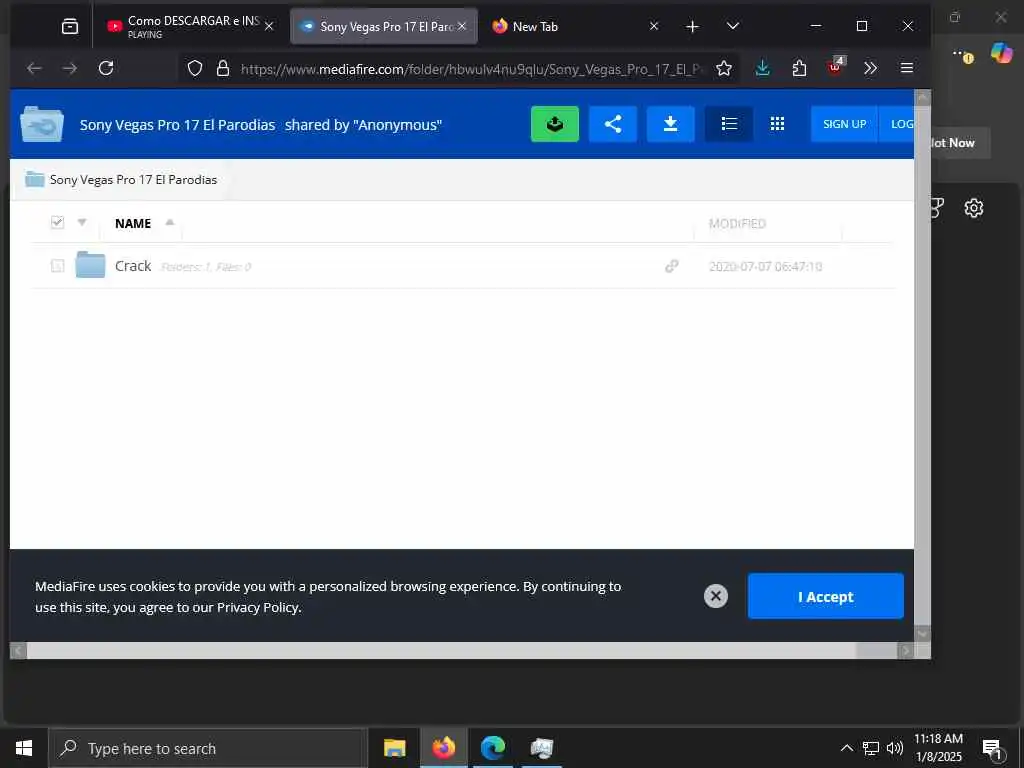Open Microsoft Edge from the taskbar
The image size is (1024, 768).
(492, 748)
